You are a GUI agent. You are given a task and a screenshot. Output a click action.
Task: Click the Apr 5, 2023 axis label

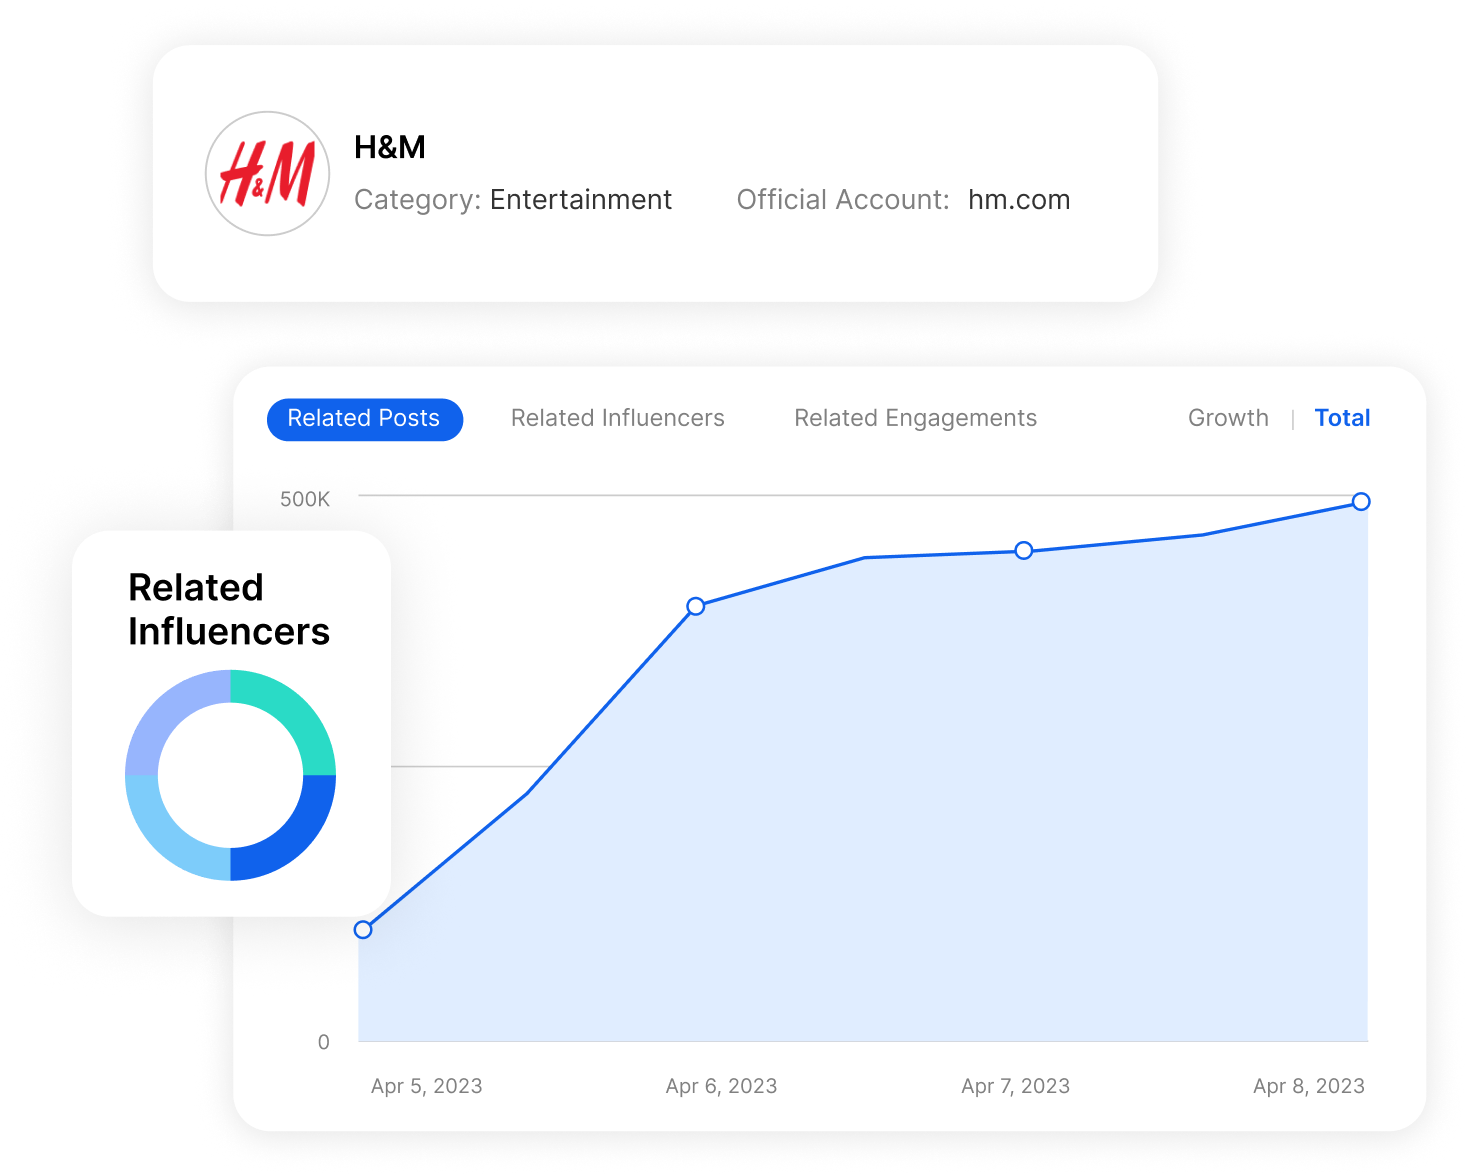pos(426,1086)
